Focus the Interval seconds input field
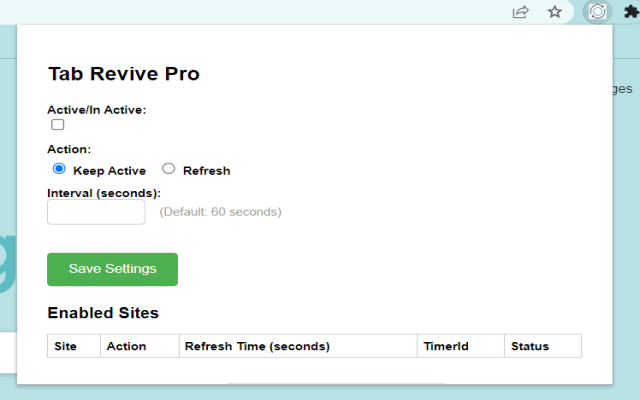Viewport: 640px width, 400px height. point(96,212)
